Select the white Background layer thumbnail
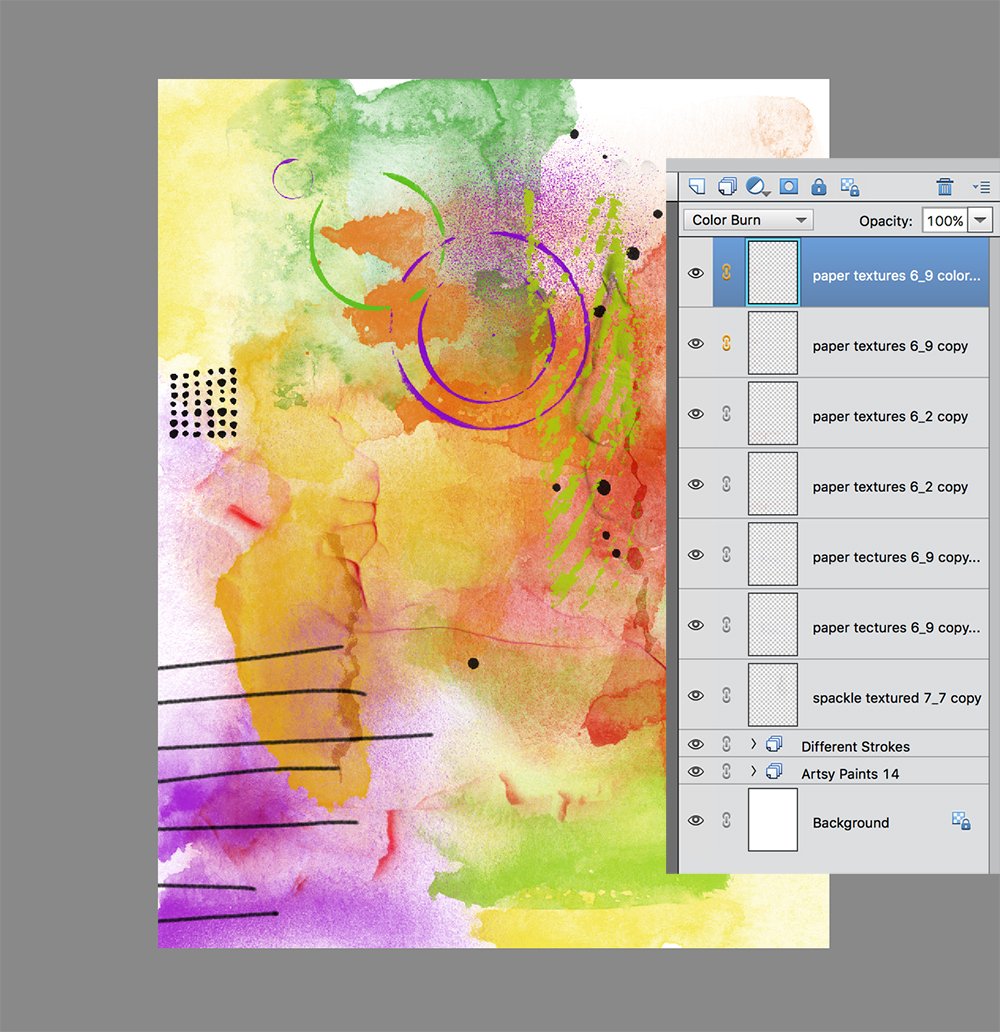Viewport: 1000px width, 1032px height. 773,820
